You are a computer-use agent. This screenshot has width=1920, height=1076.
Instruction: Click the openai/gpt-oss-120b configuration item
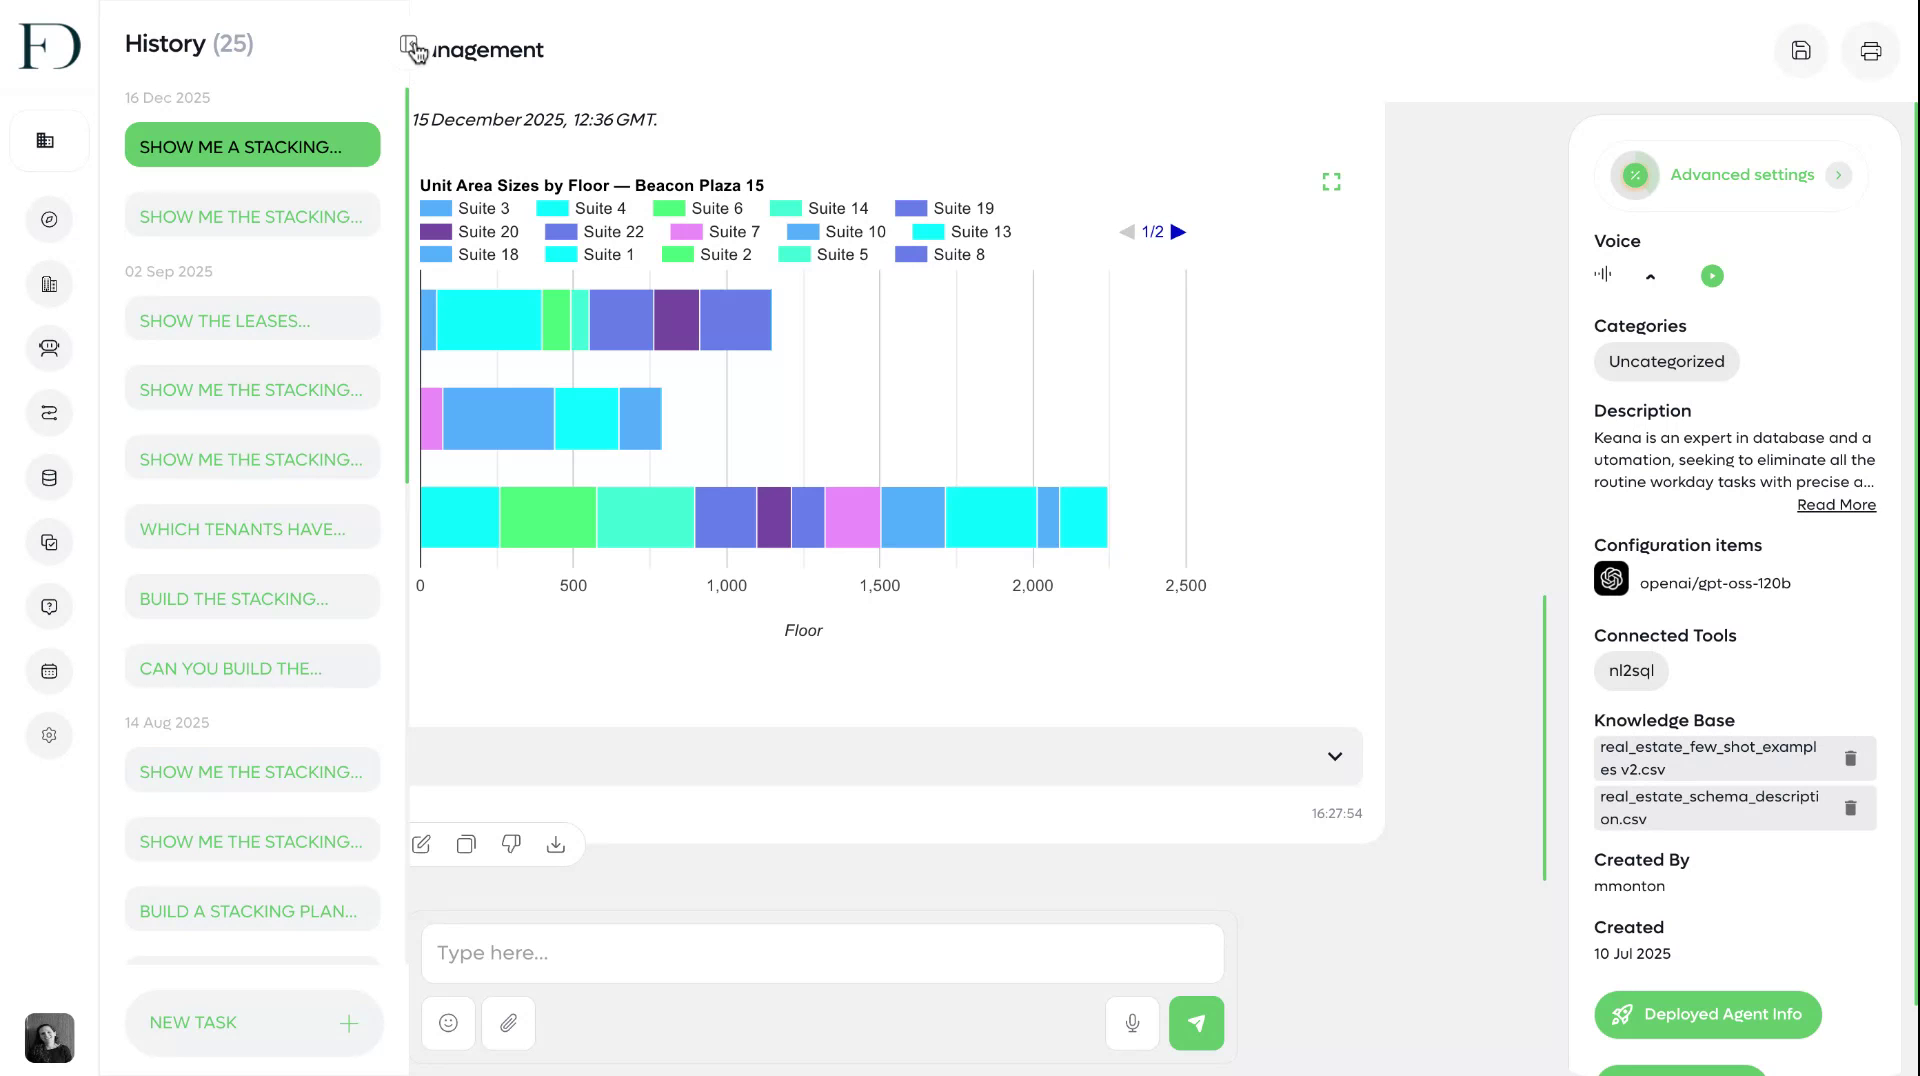pos(1692,580)
